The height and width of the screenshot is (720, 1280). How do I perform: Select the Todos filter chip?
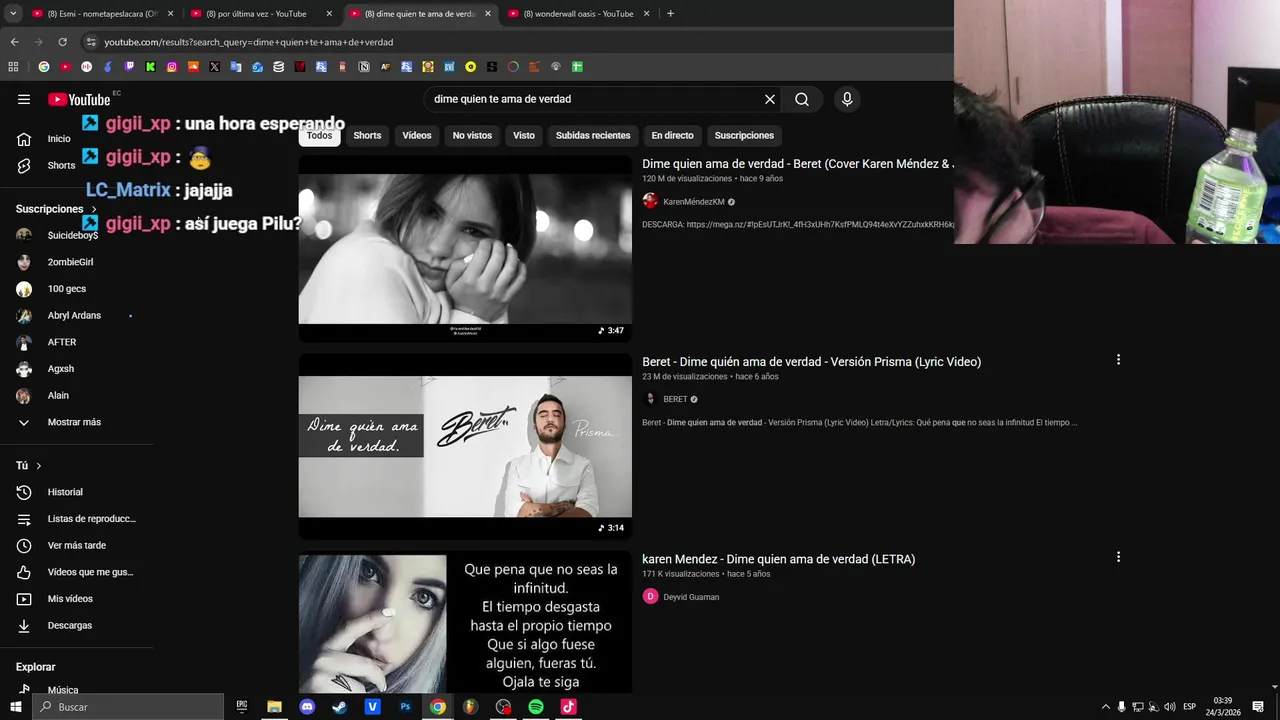tap(319, 135)
